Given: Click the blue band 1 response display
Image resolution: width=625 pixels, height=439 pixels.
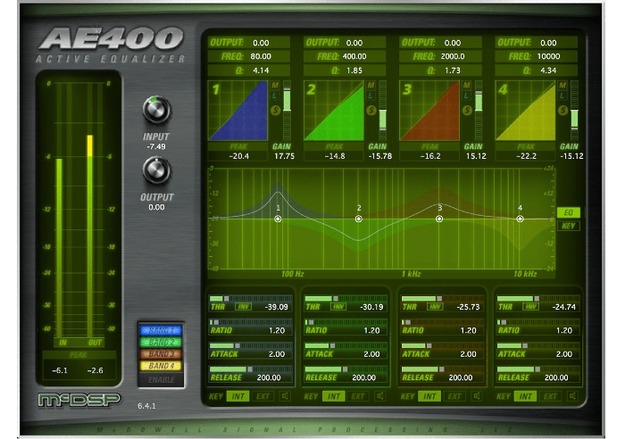Looking at the screenshot, I should click(238, 110).
